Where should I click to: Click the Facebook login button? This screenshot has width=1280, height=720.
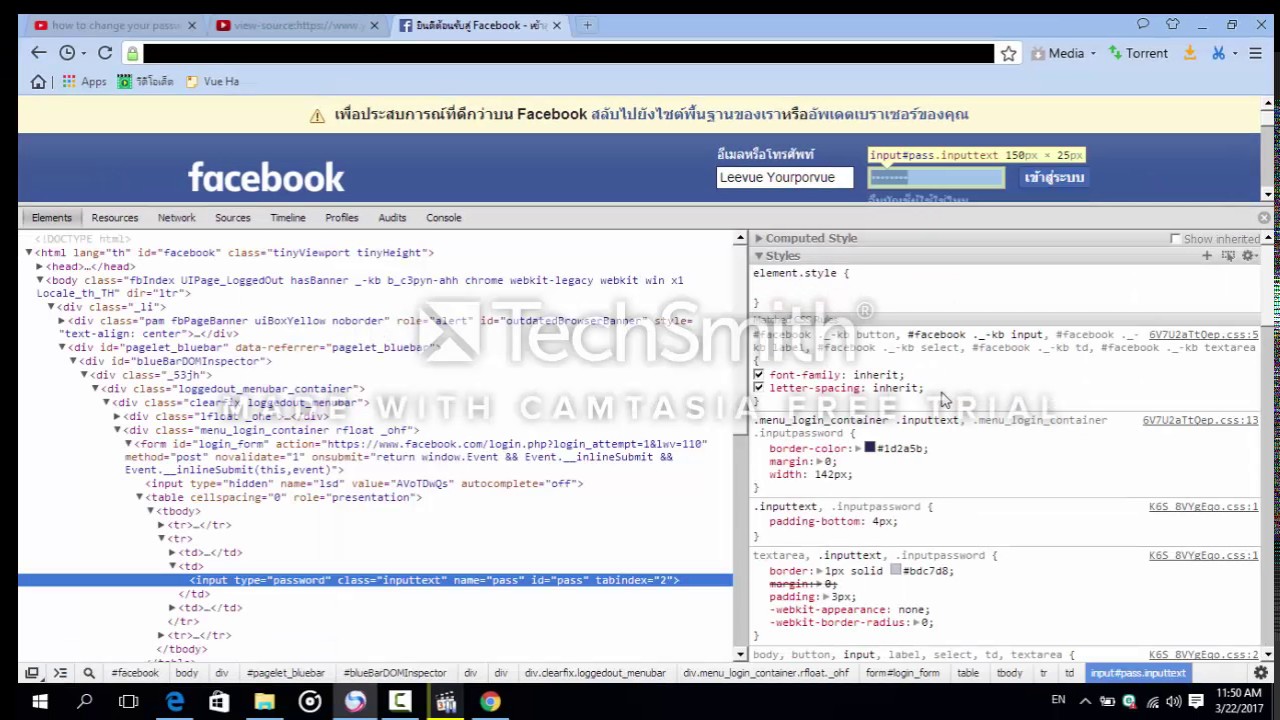[1054, 177]
